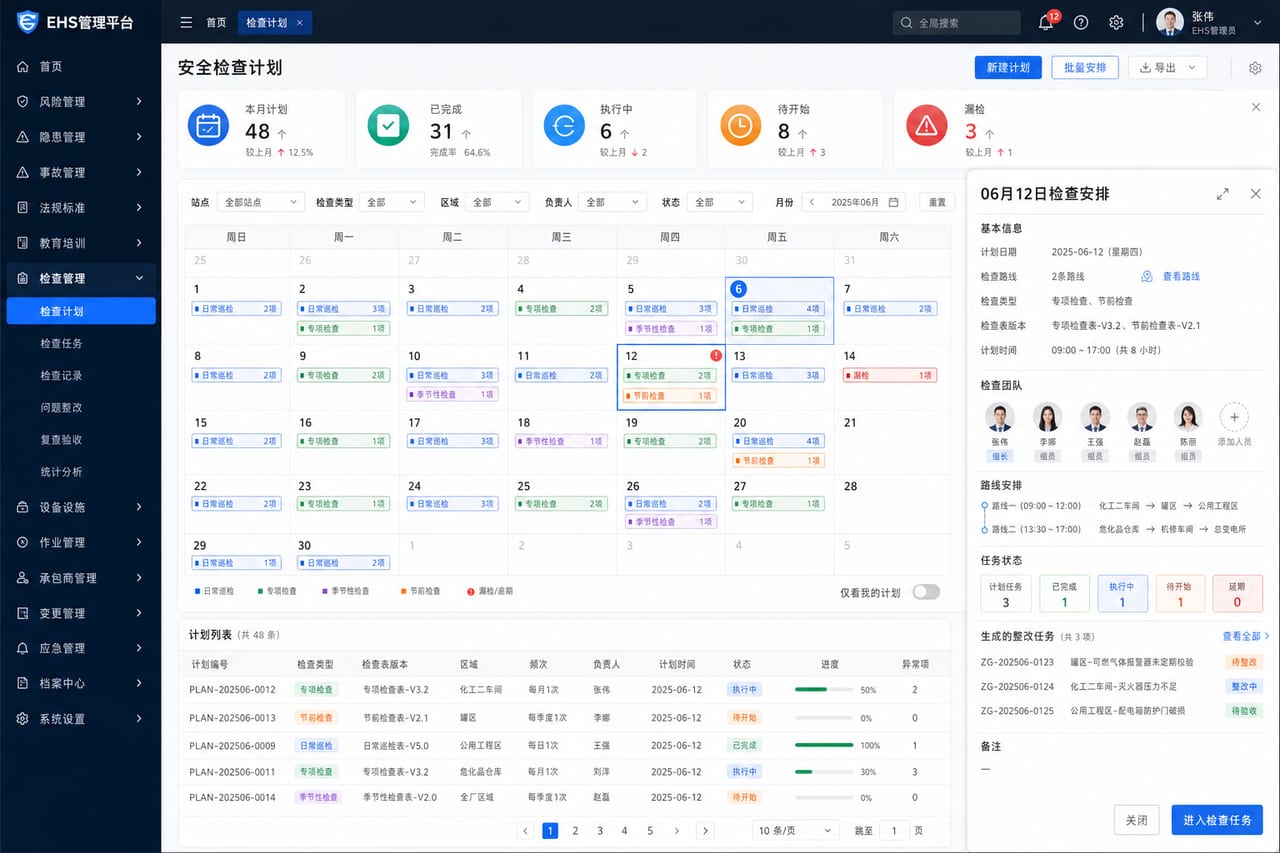
Task: Select June 14 漏检 event
Action: pyautogui.click(x=889, y=375)
